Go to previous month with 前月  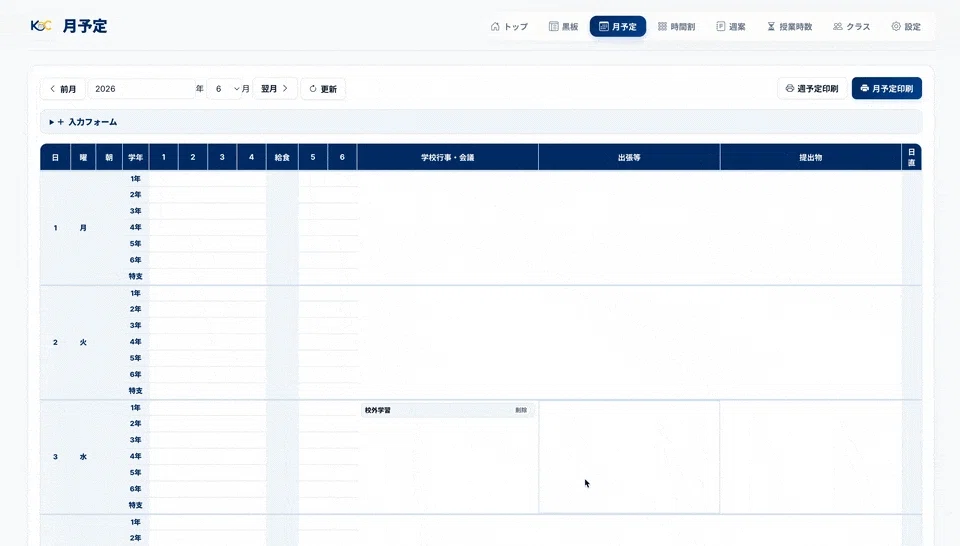click(x=63, y=89)
